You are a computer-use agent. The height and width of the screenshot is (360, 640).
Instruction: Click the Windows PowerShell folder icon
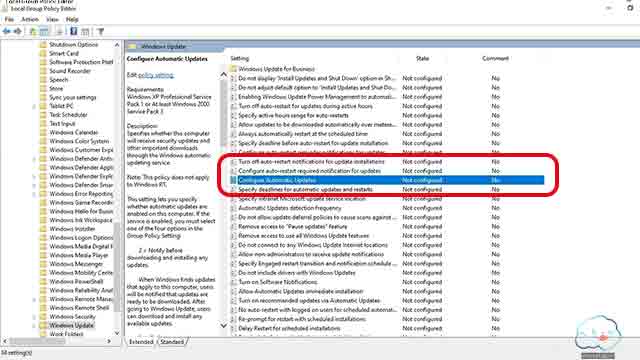tap(43, 282)
